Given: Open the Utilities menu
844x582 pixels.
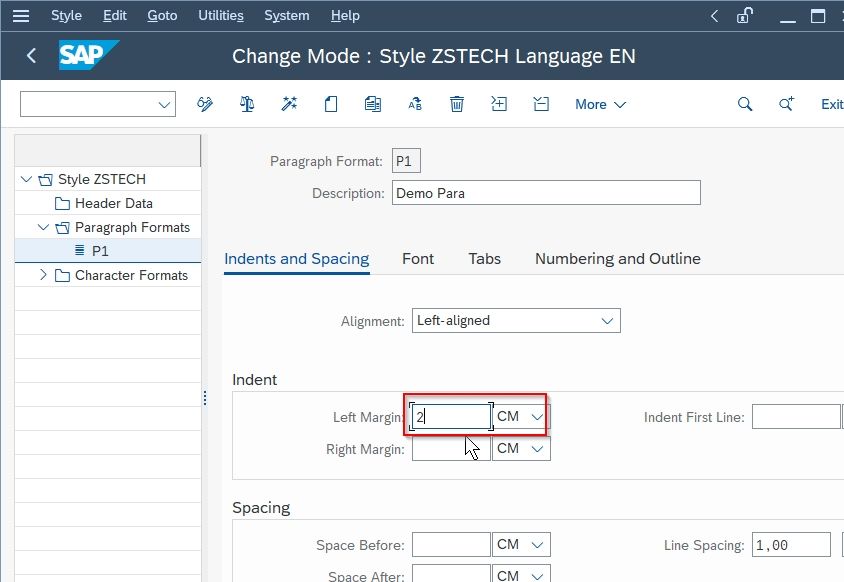Looking at the screenshot, I should pos(221,16).
